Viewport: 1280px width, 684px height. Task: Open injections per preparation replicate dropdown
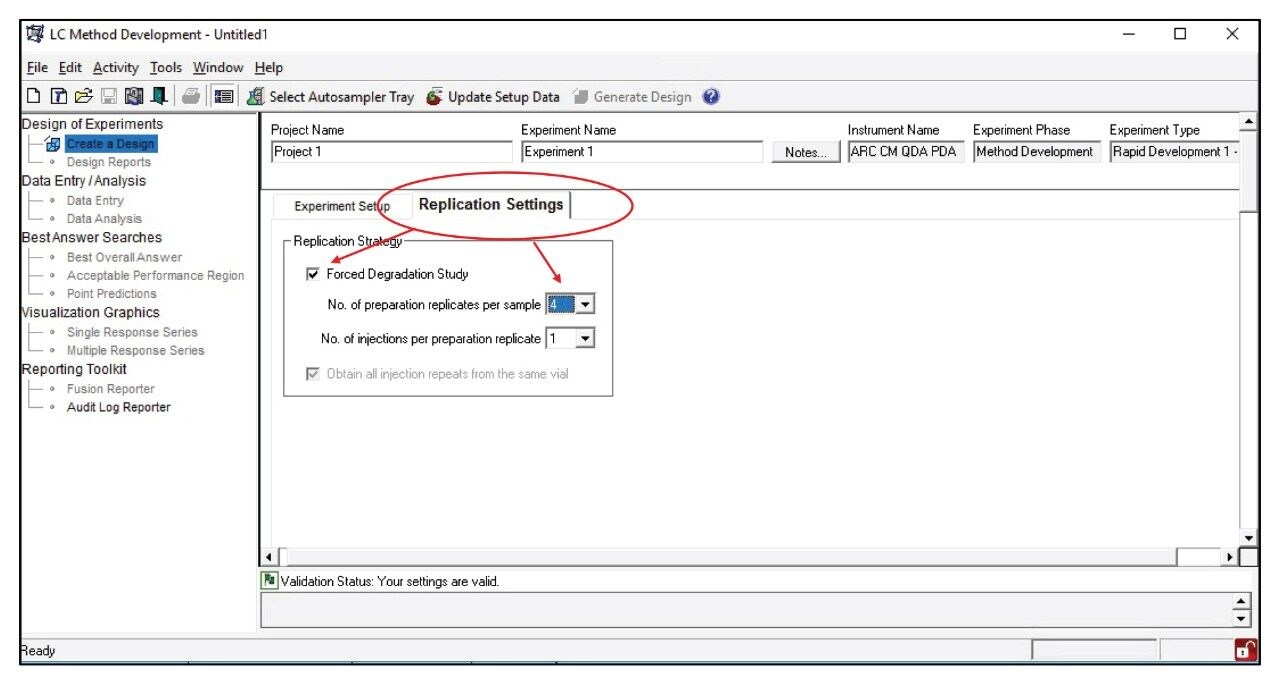click(x=585, y=337)
